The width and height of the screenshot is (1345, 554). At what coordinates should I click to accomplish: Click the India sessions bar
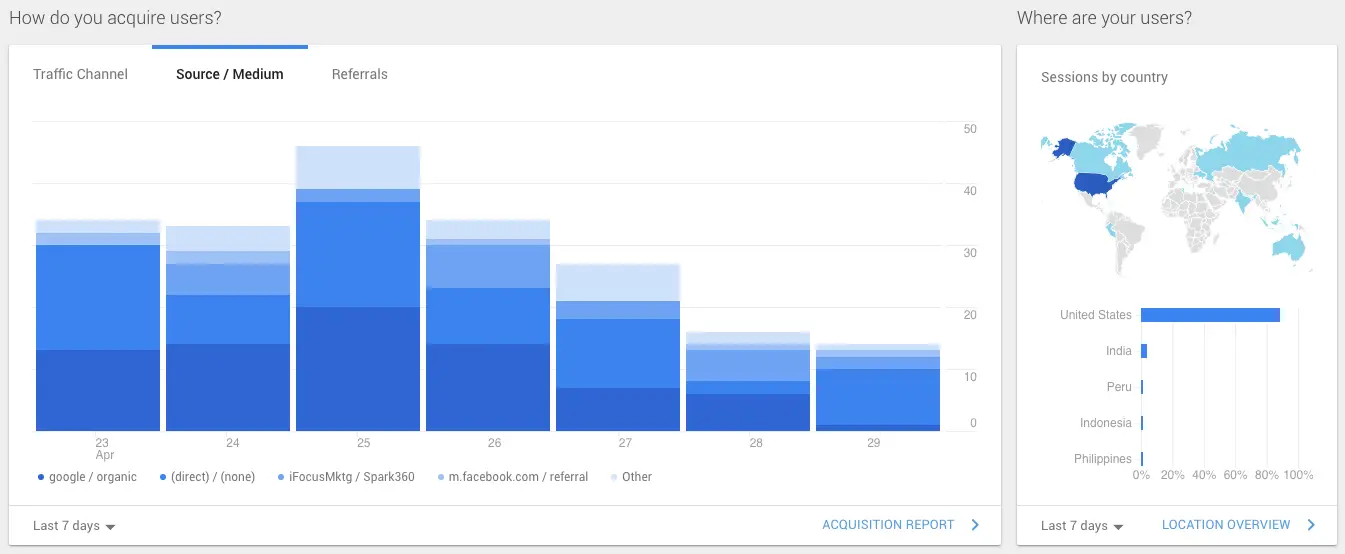pyautogui.click(x=1144, y=351)
